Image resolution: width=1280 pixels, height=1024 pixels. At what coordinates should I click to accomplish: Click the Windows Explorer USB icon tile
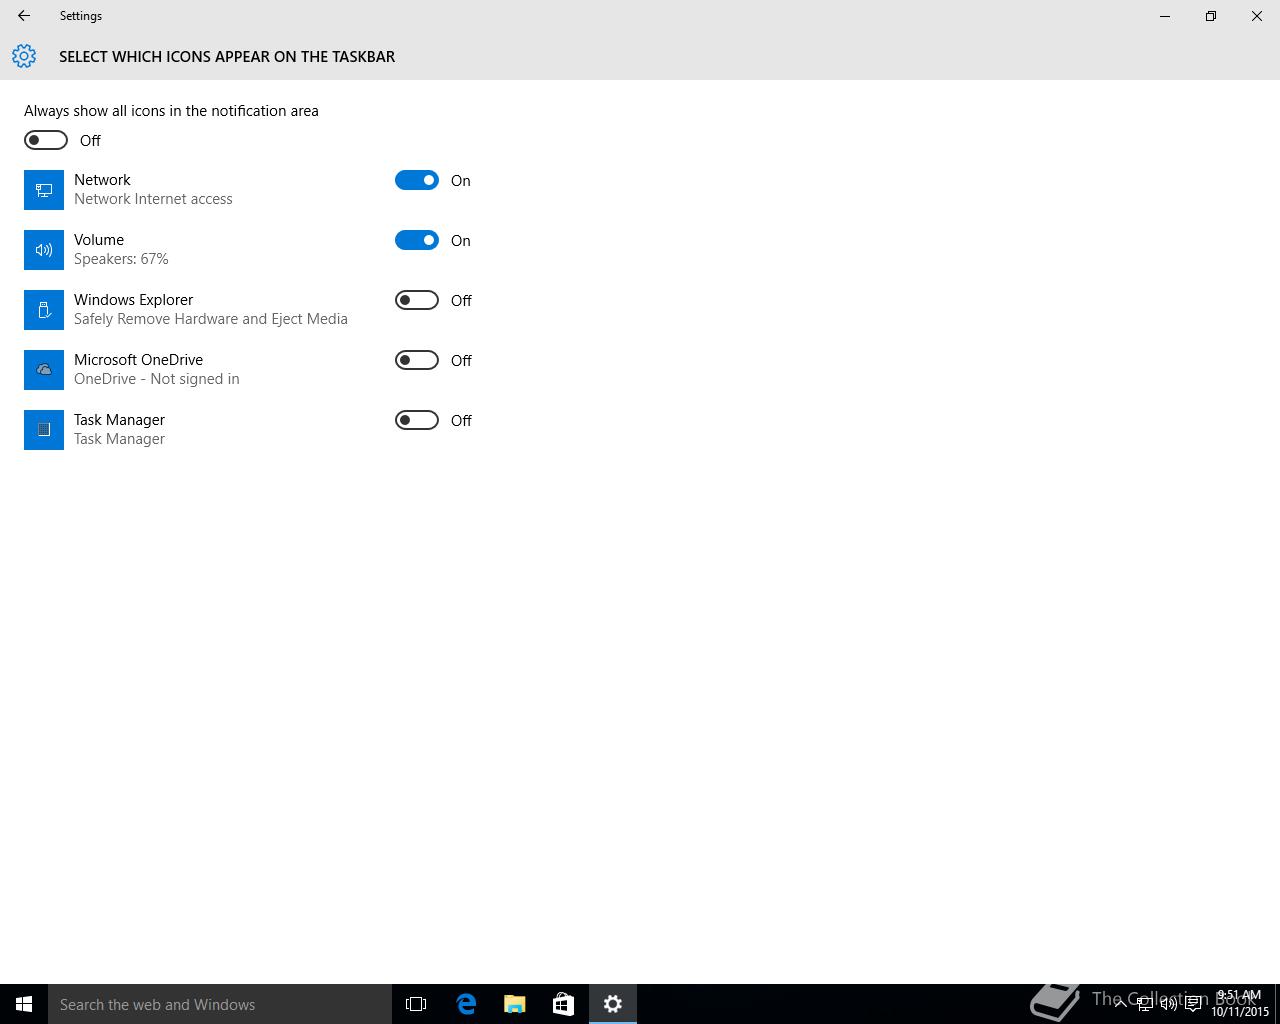click(44, 310)
